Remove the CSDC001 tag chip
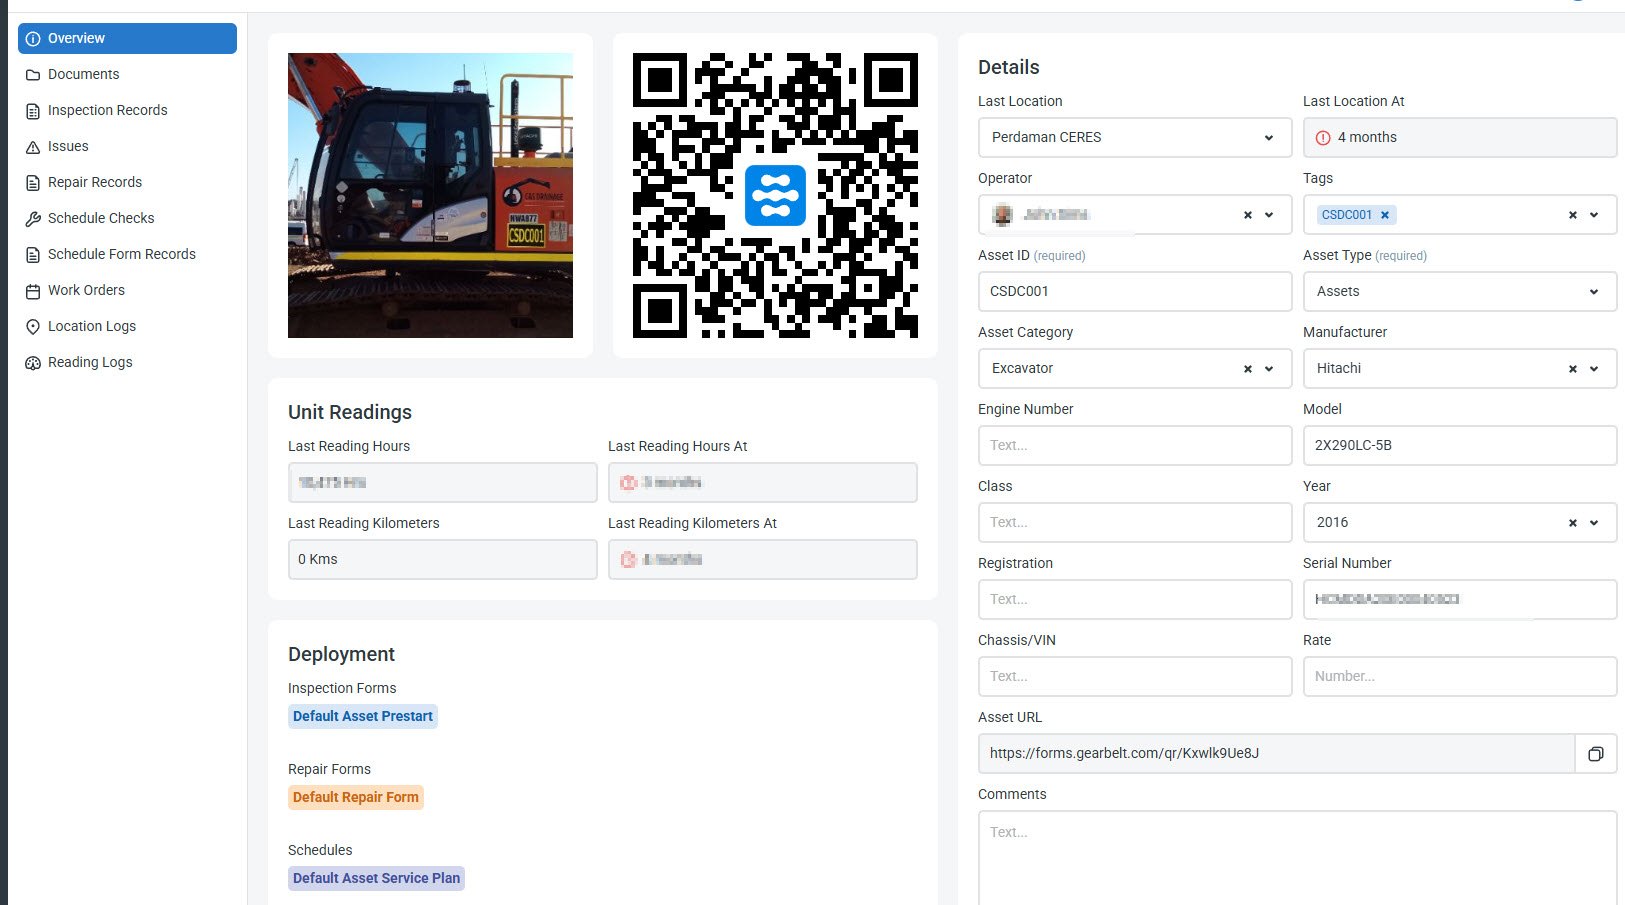Screen dimensions: 1625x905 point(1385,215)
